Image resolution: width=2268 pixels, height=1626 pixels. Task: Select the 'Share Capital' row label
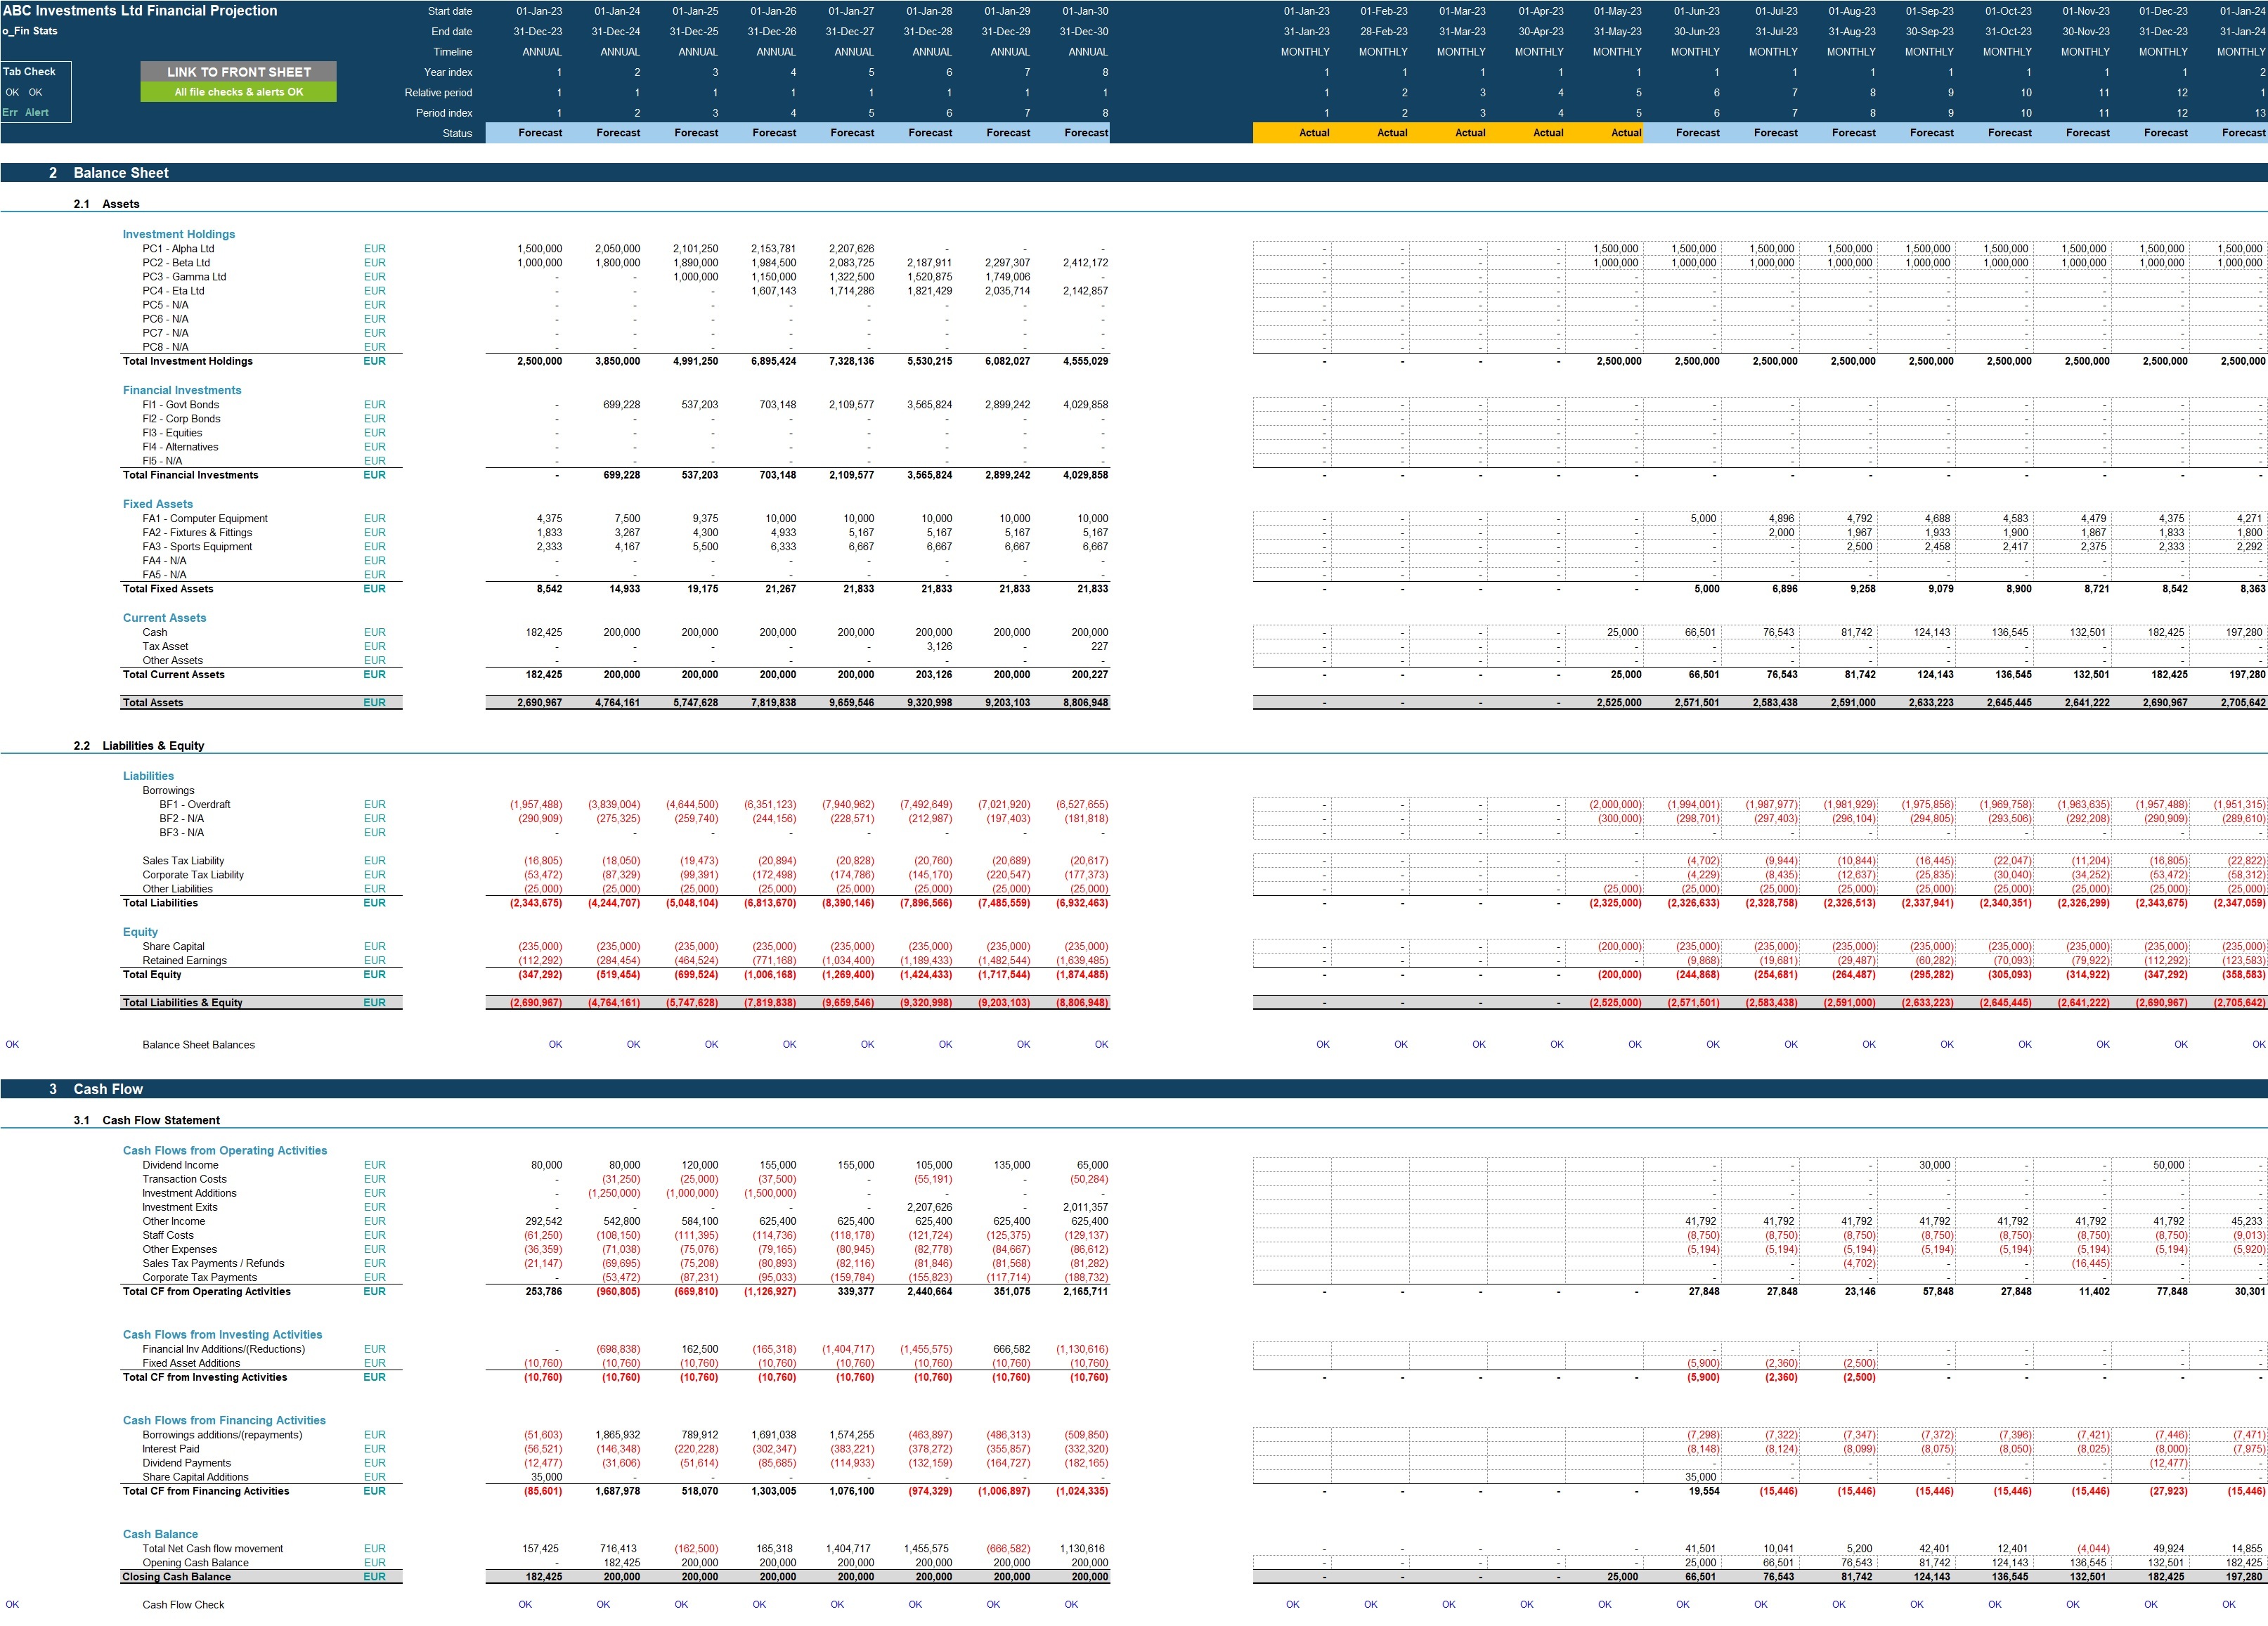pos(173,947)
